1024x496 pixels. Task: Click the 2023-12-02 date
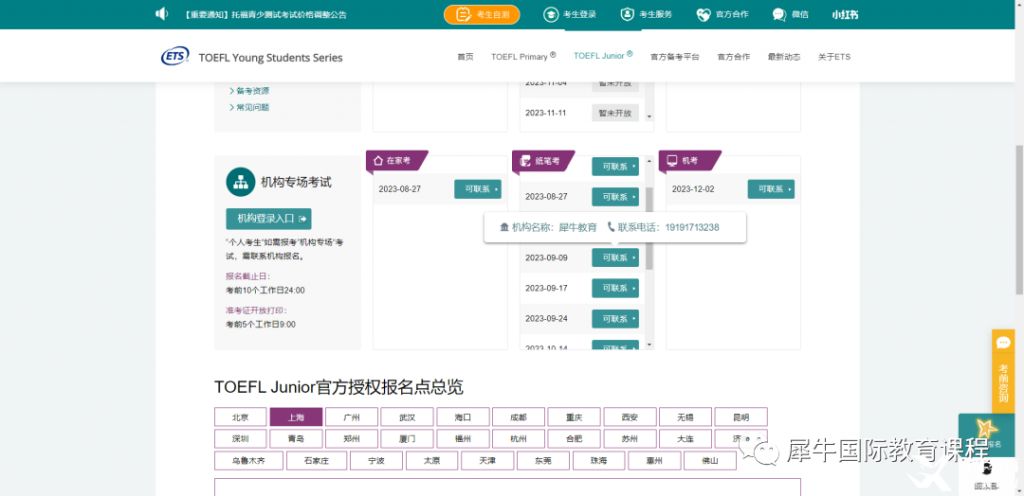coord(693,189)
